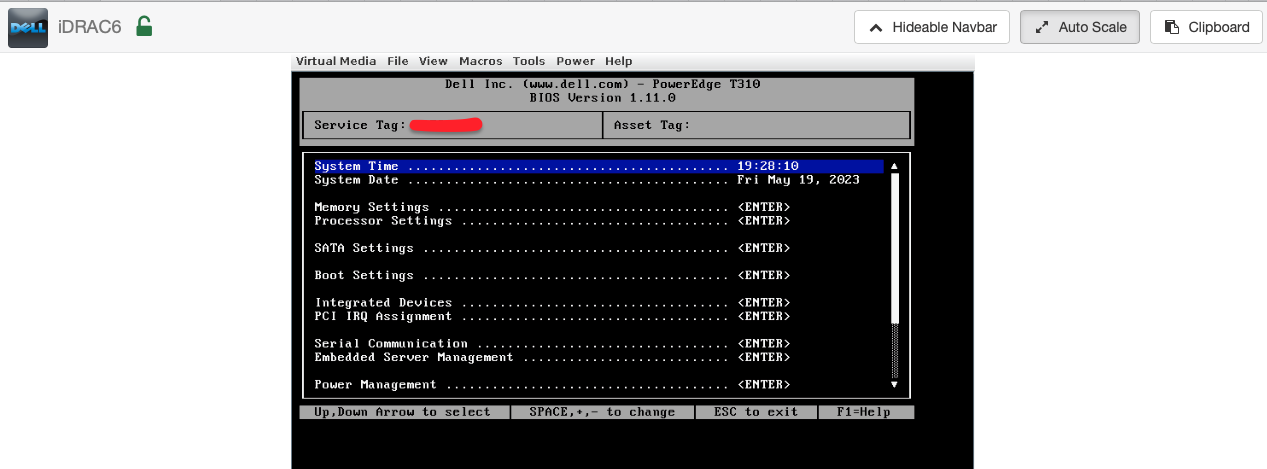Enable the Auto Scale button
Image resolution: width=1267 pixels, height=469 pixels.
point(1080,27)
